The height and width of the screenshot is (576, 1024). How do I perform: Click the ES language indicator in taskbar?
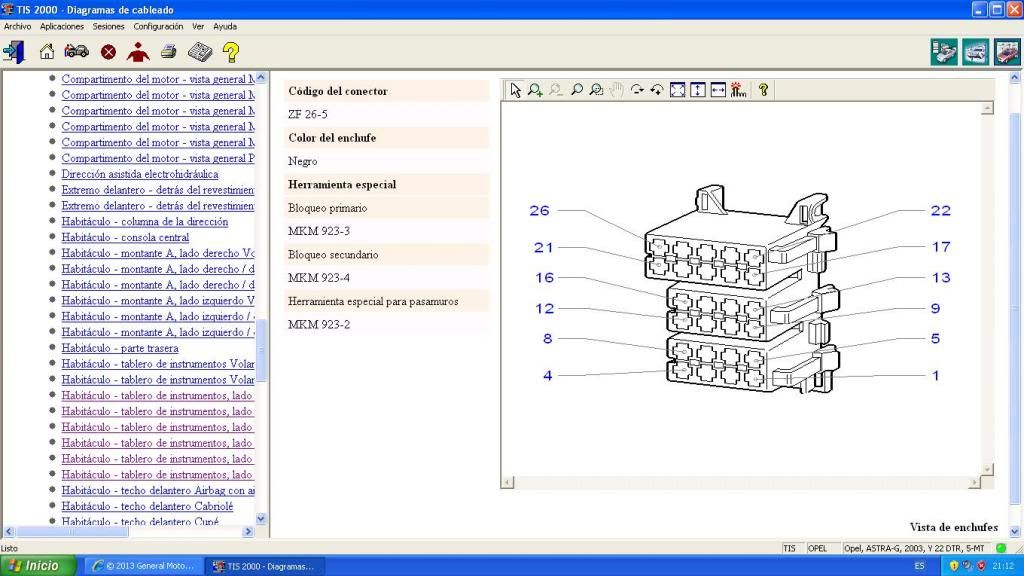tap(920, 566)
